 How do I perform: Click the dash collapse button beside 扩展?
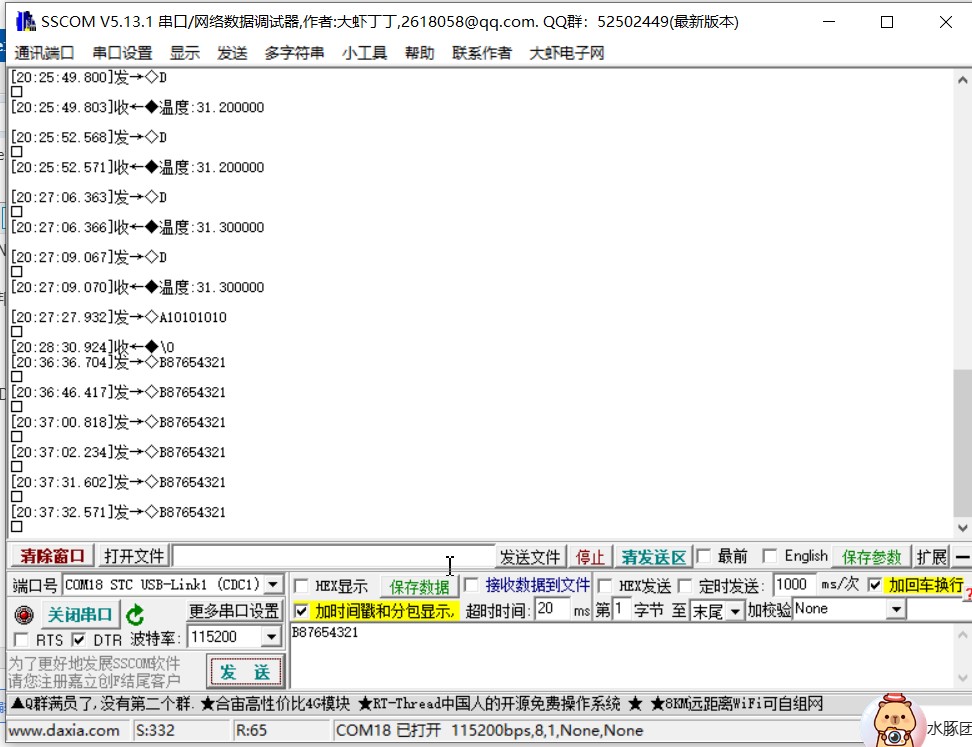tap(962, 557)
